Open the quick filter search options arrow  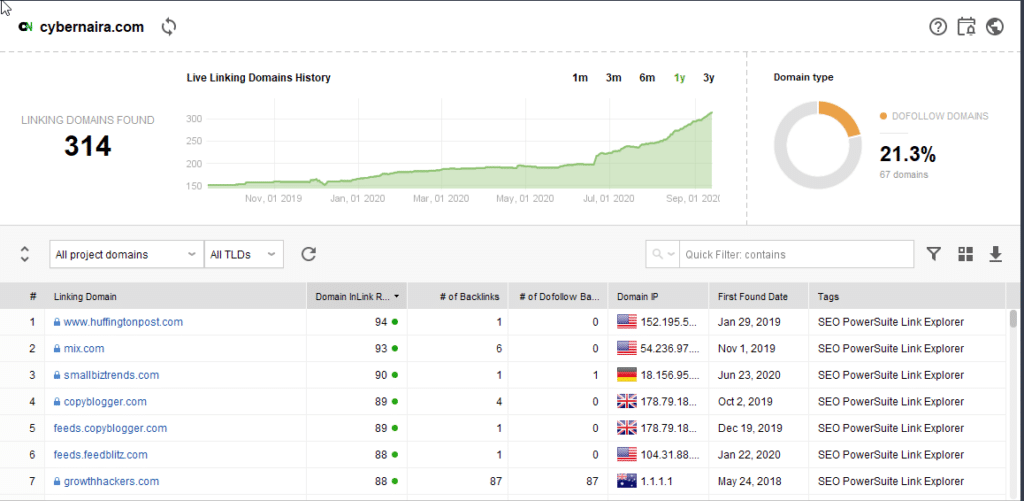pos(663,254)
